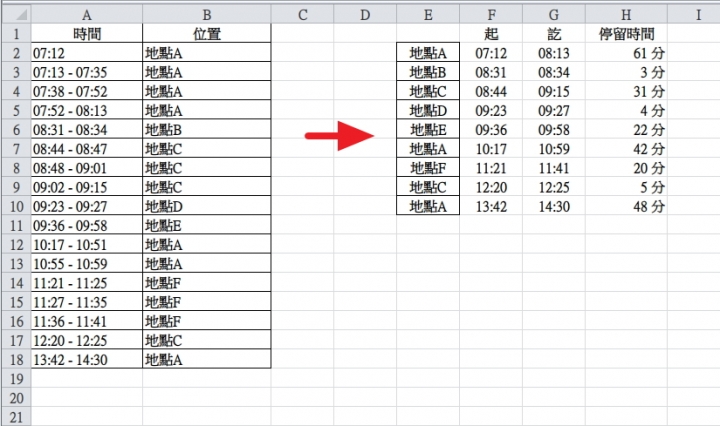Click cell containing 07:12 in column A
Image resolution: width=720 pixels, height=426 pixels.
tap(87, 53)
